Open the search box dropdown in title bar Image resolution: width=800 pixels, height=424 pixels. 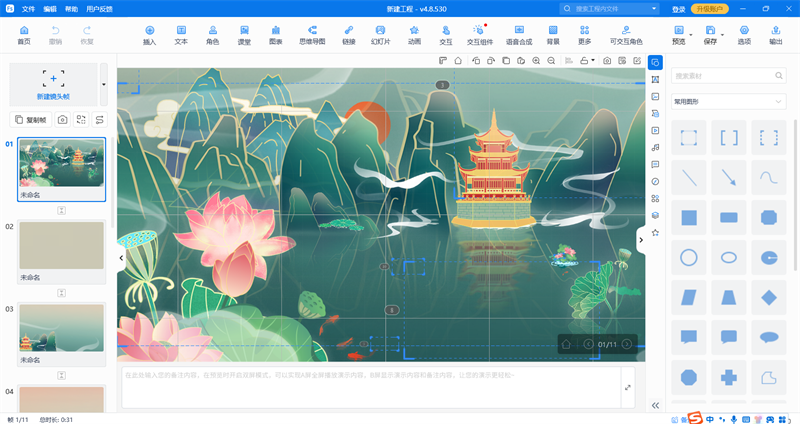coord(654,9)
